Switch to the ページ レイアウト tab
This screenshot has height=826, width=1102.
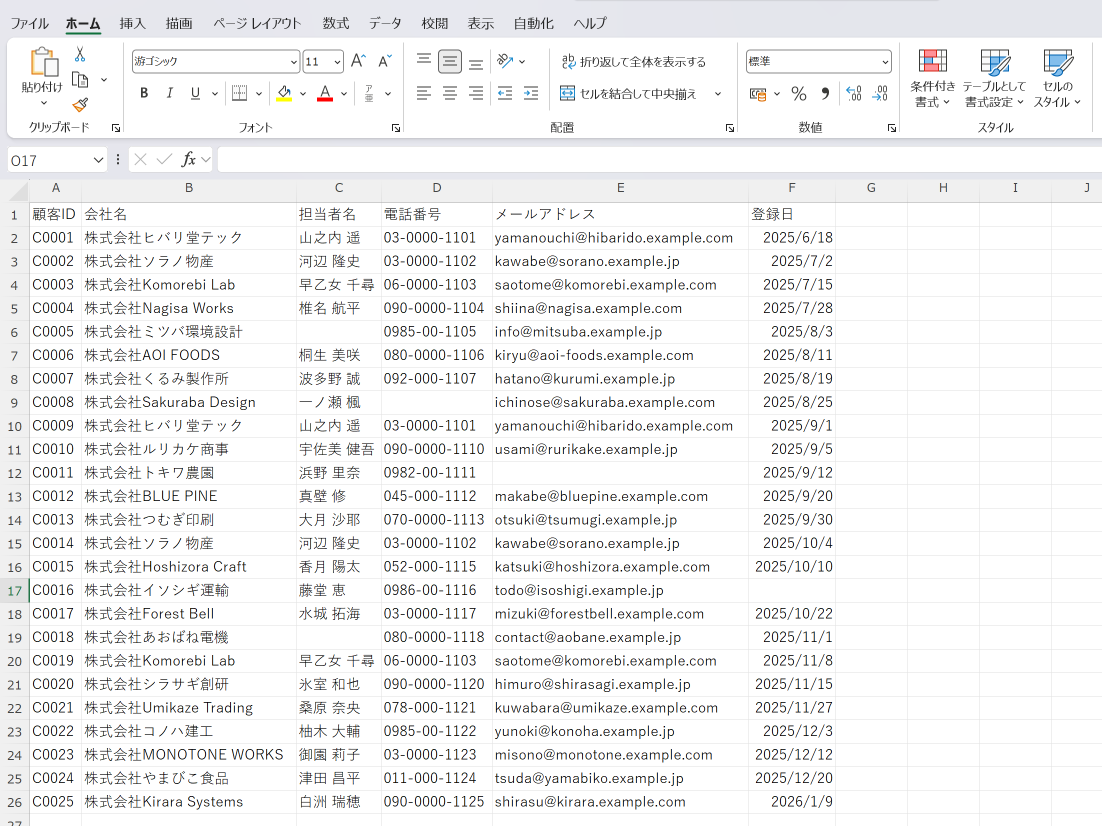(x=257, y=23)
